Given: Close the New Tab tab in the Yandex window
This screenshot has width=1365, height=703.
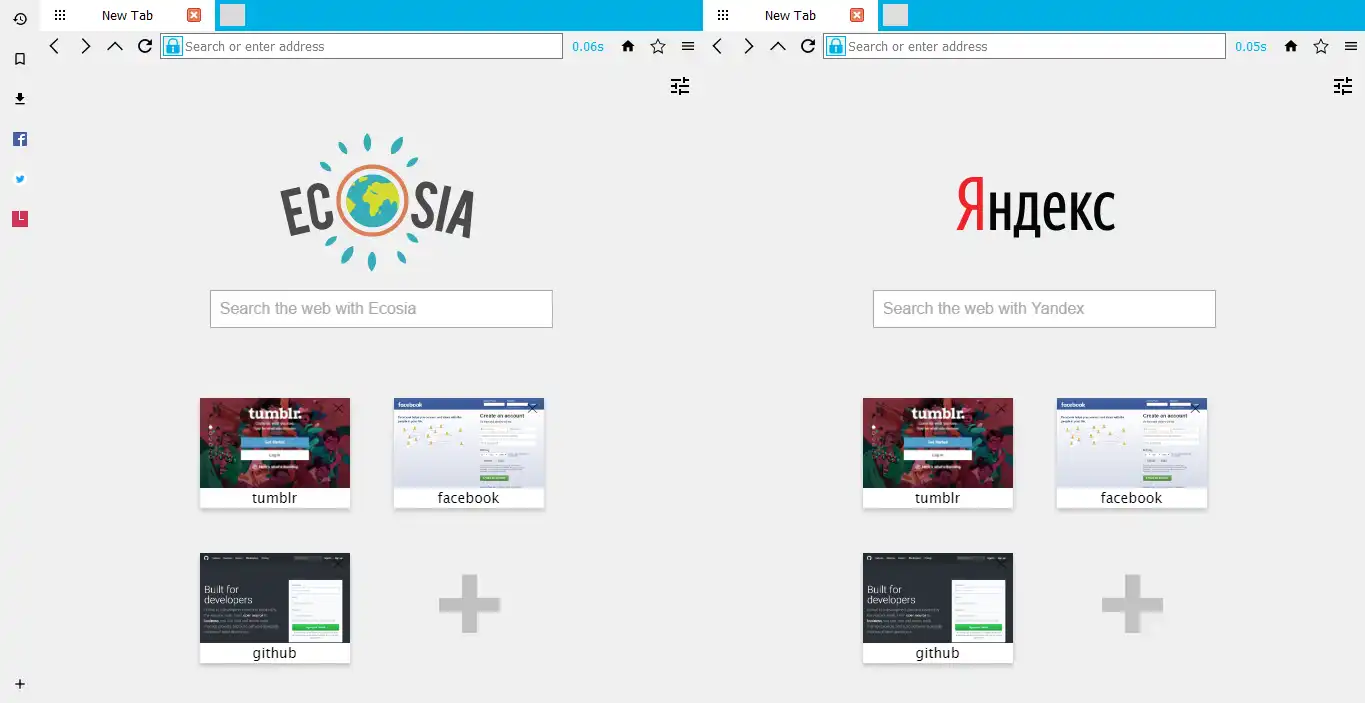Looking at the screenshot, I should tap(857, 15).
